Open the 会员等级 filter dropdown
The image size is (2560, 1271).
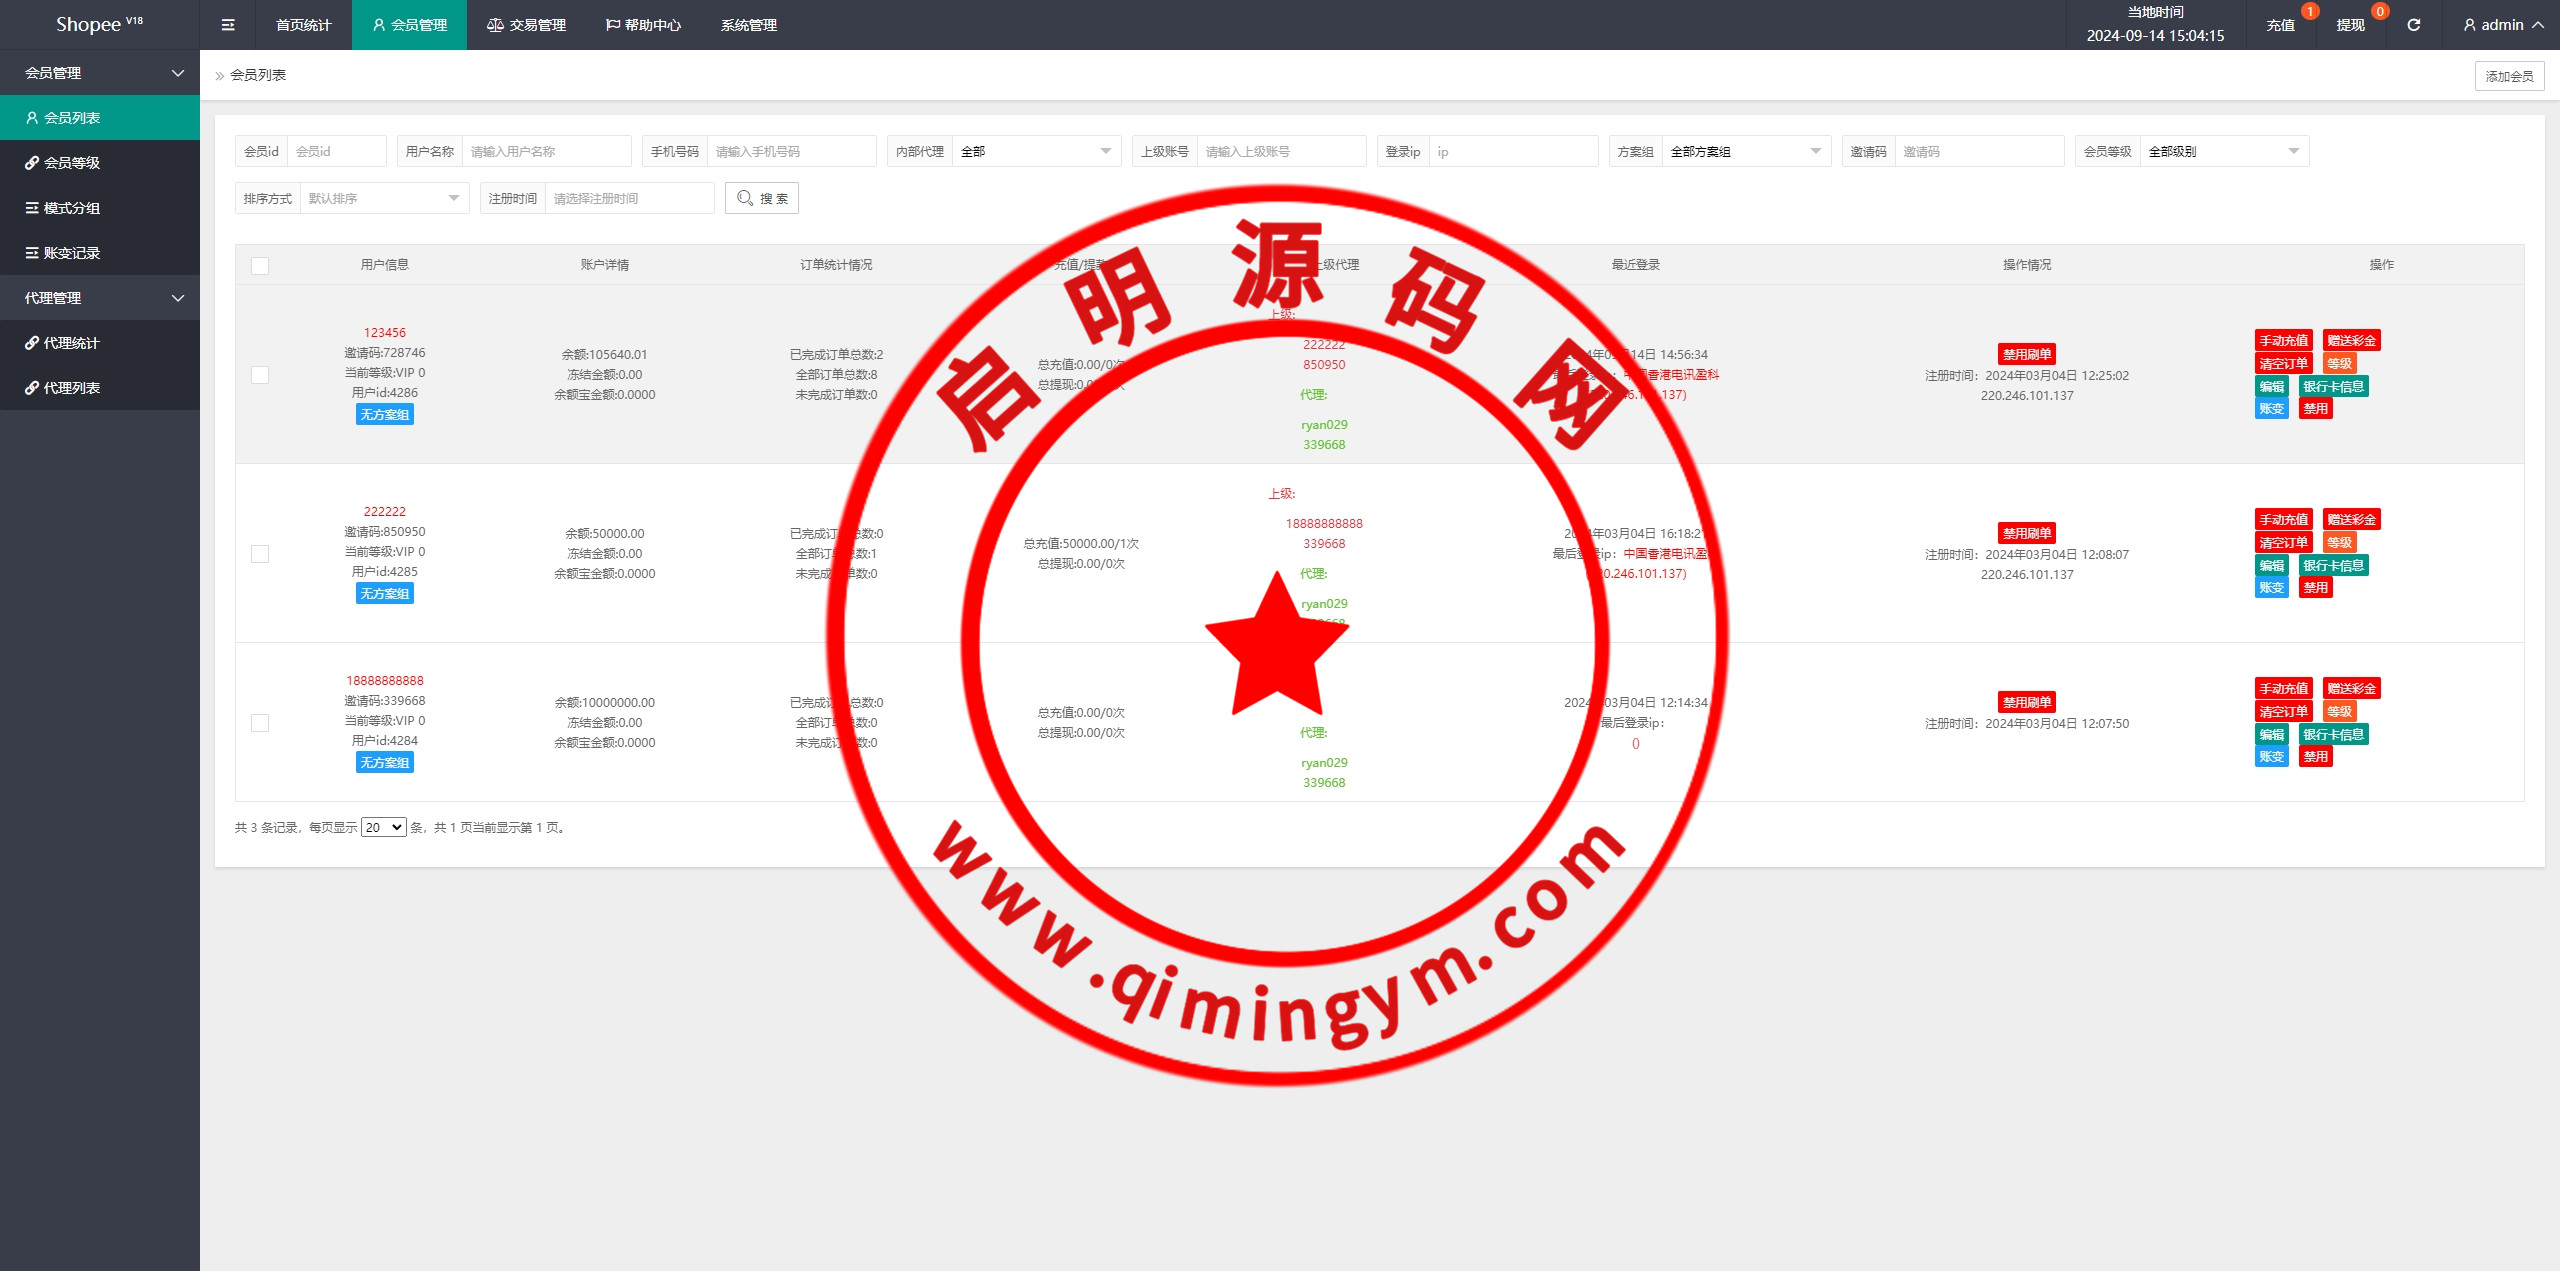2223,151
